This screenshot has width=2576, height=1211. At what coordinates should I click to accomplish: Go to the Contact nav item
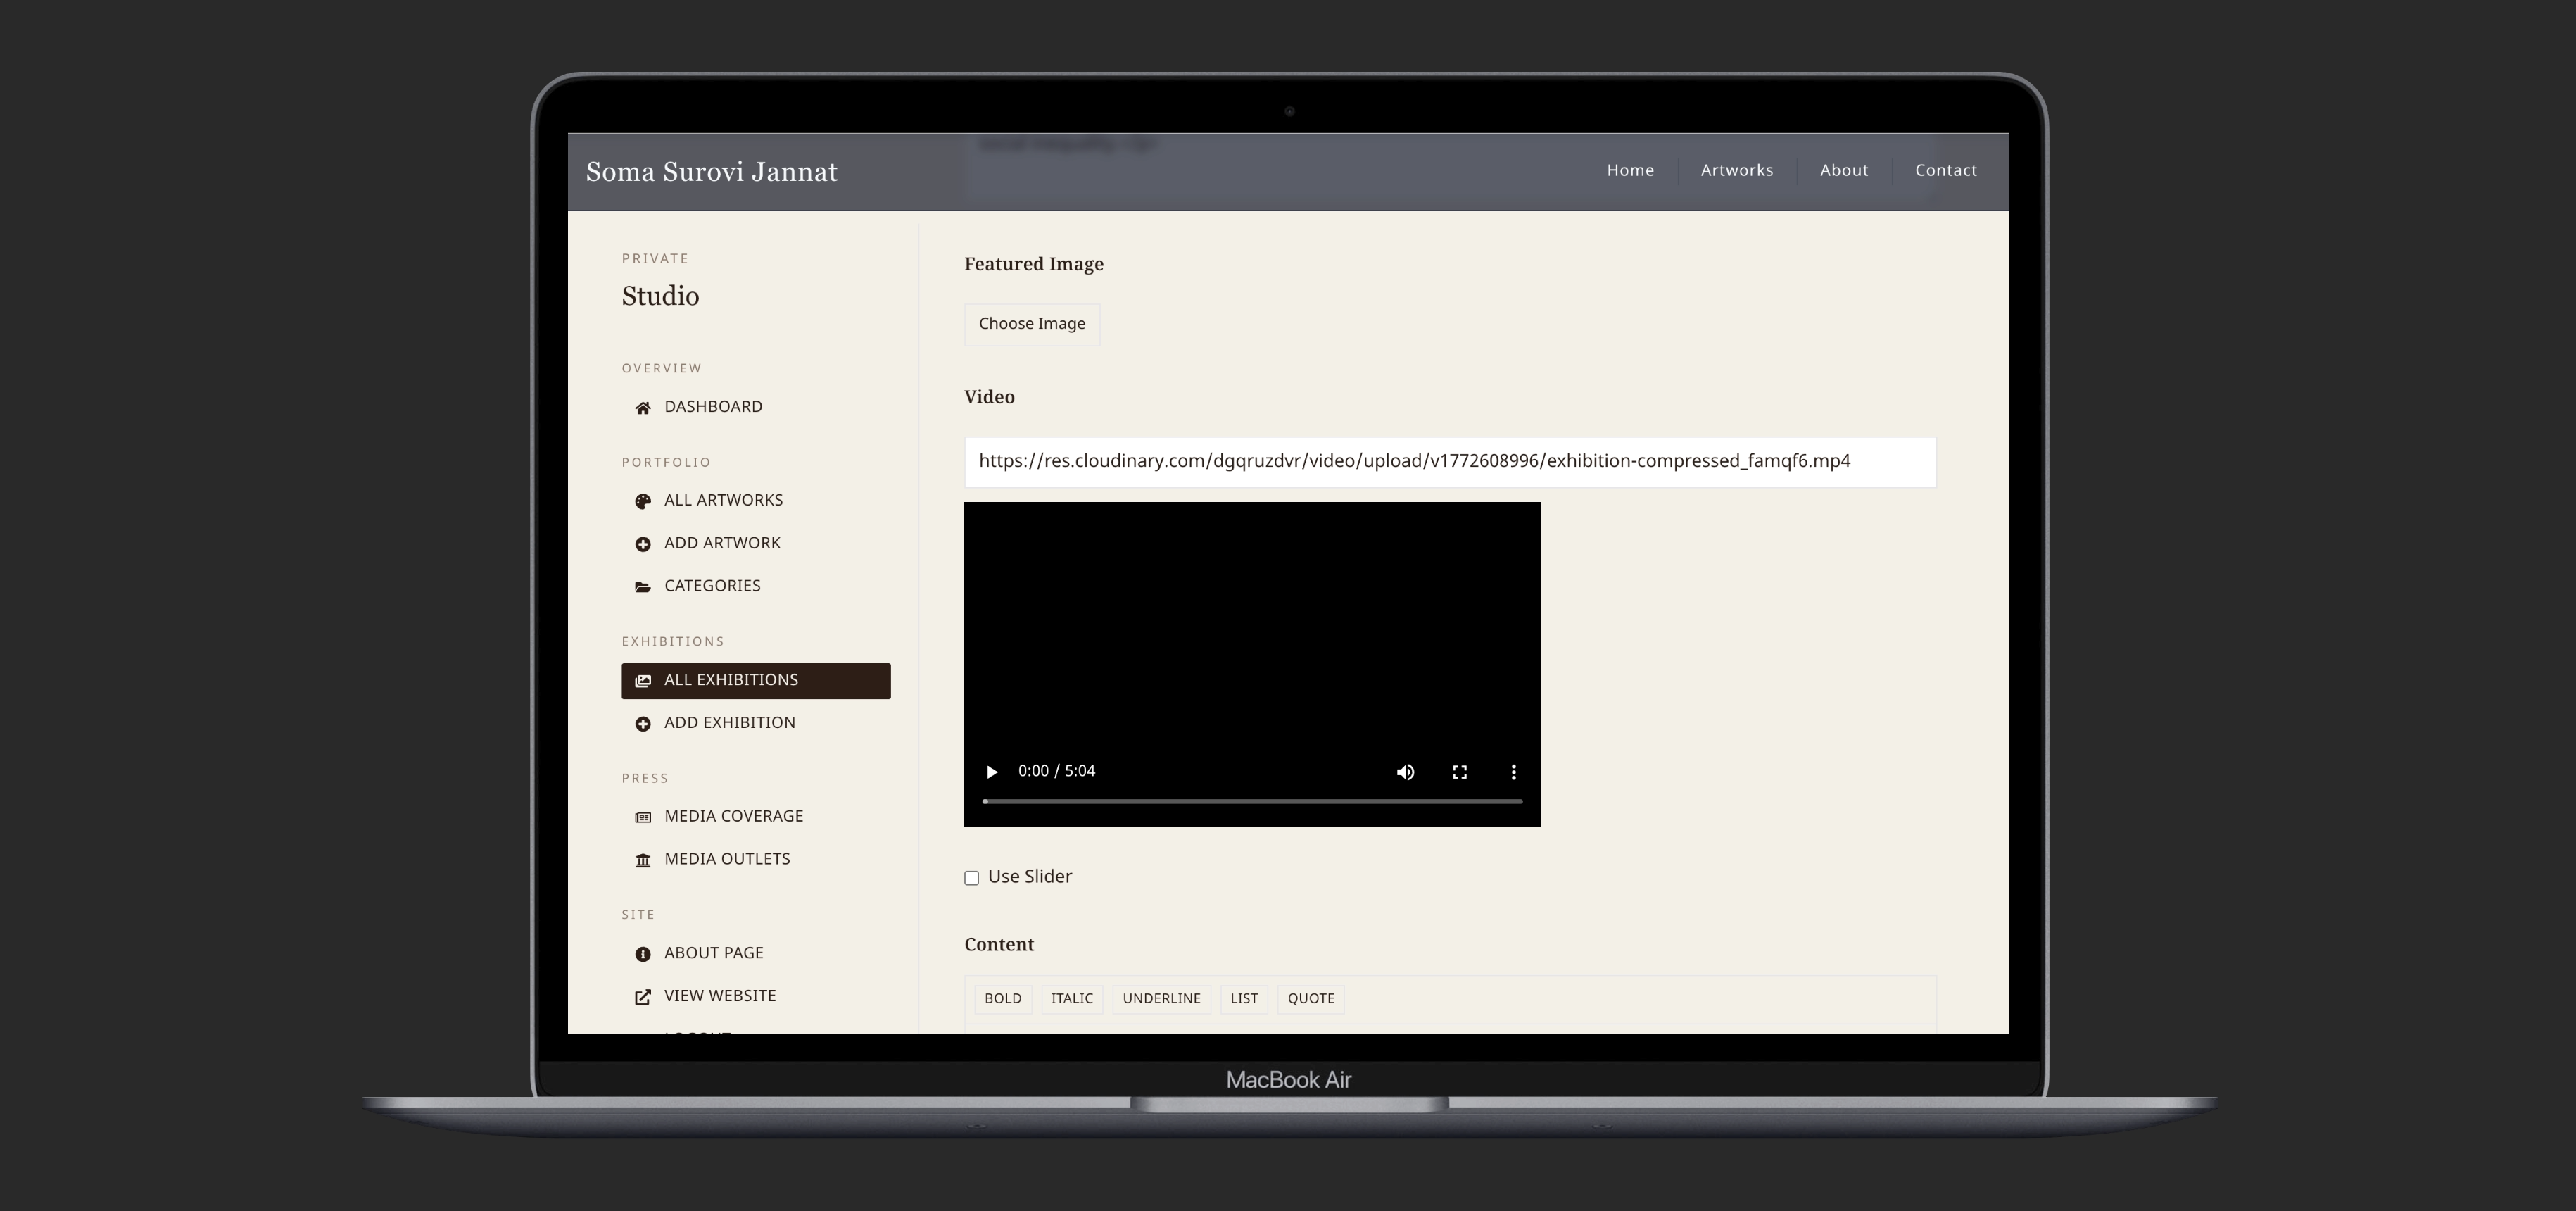pos(1945,170)
